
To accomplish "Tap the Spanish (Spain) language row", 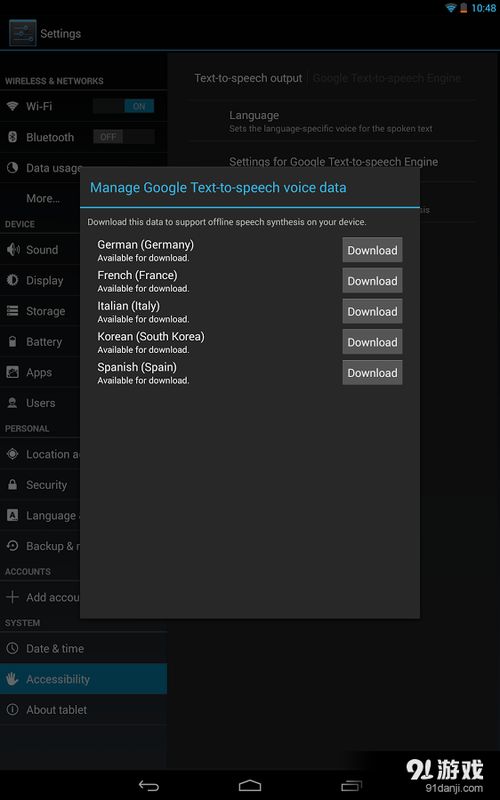I will point(250,372).
